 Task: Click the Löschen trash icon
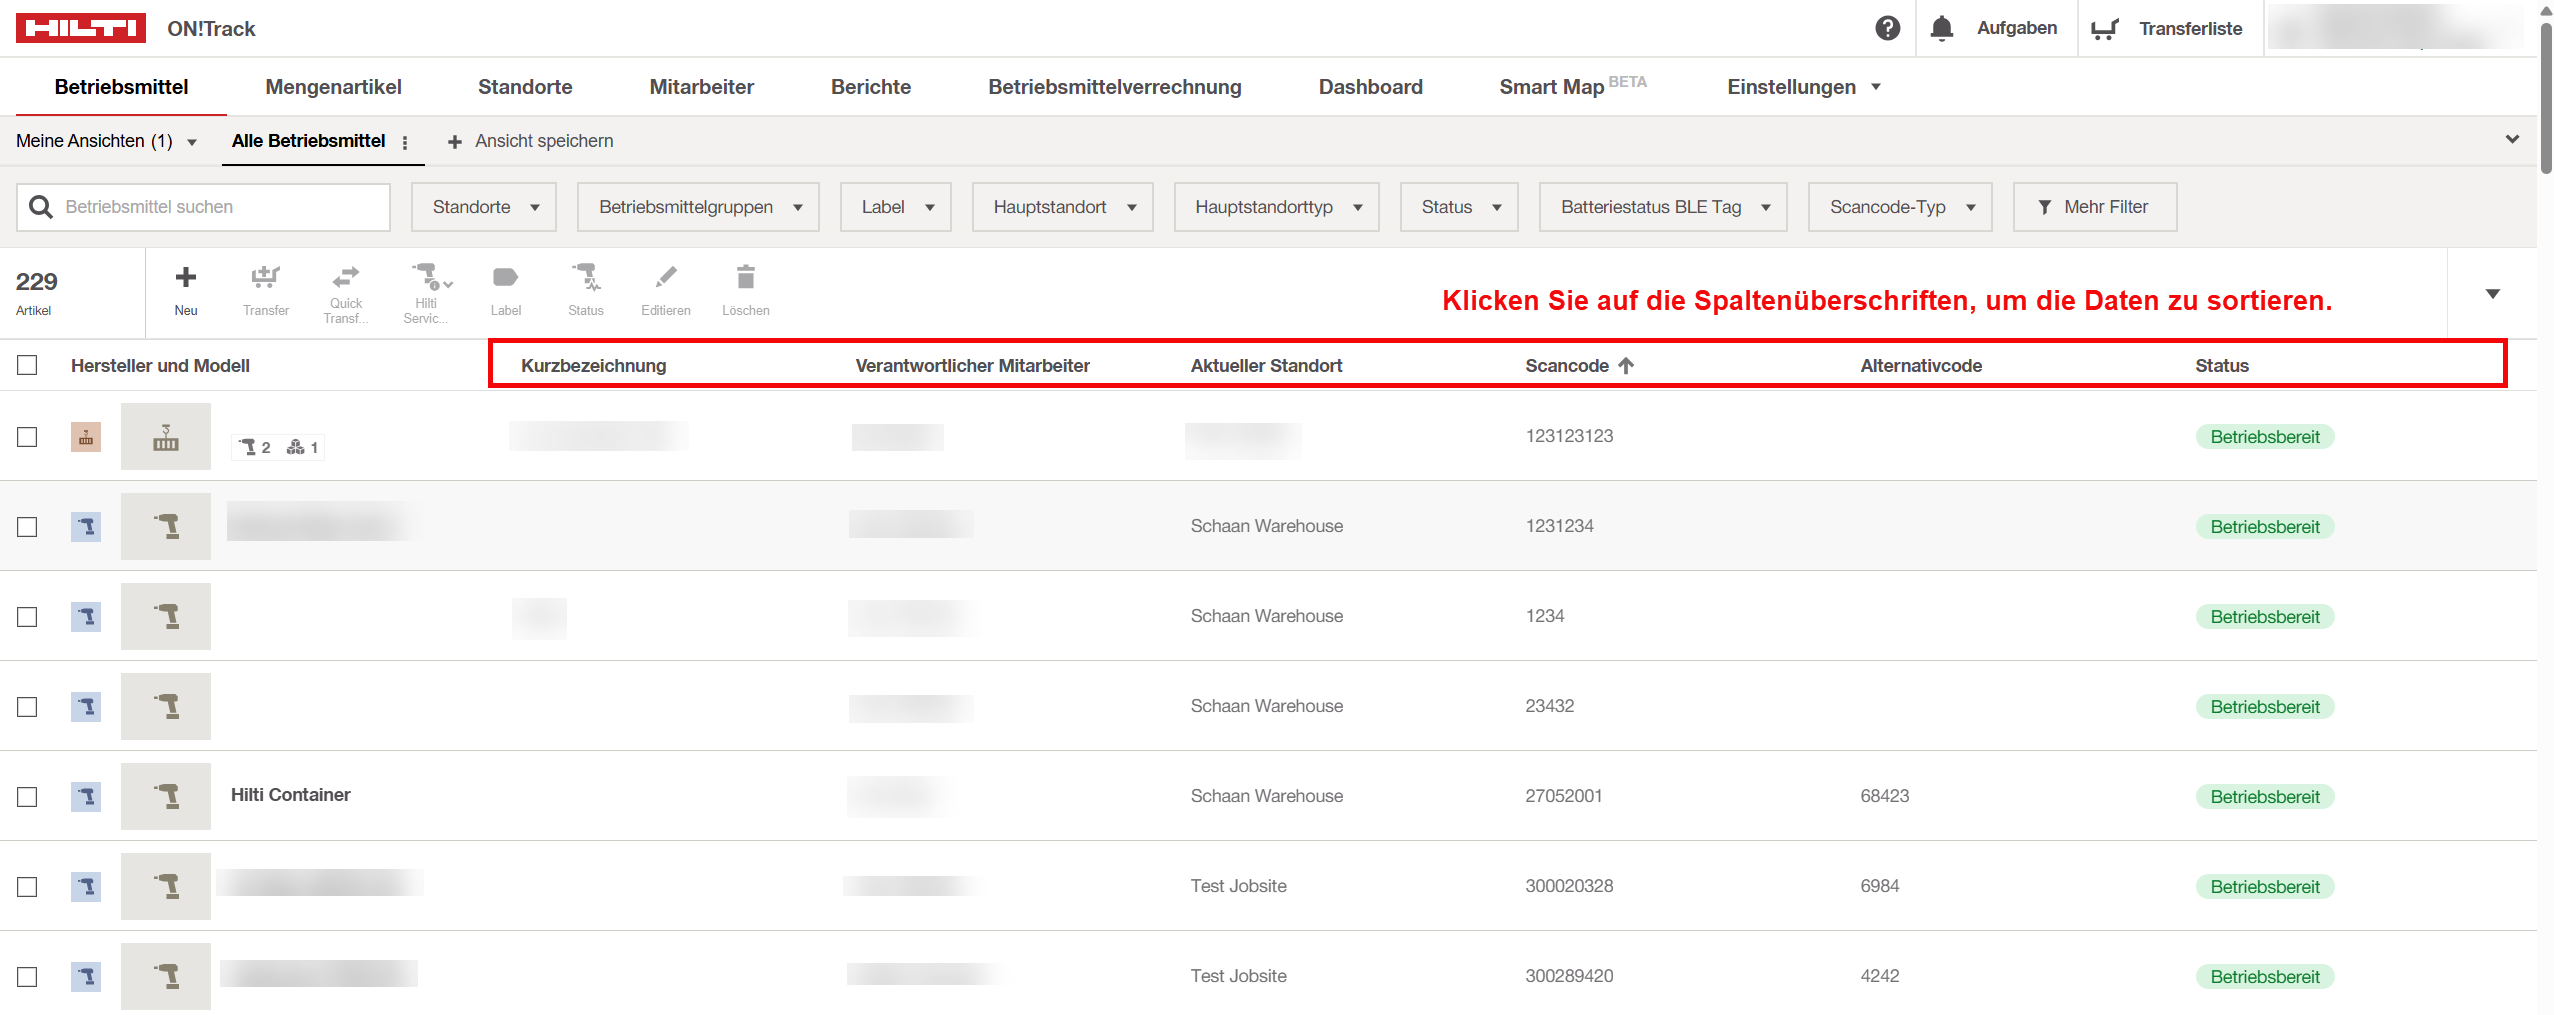click(x=745, y=278)
